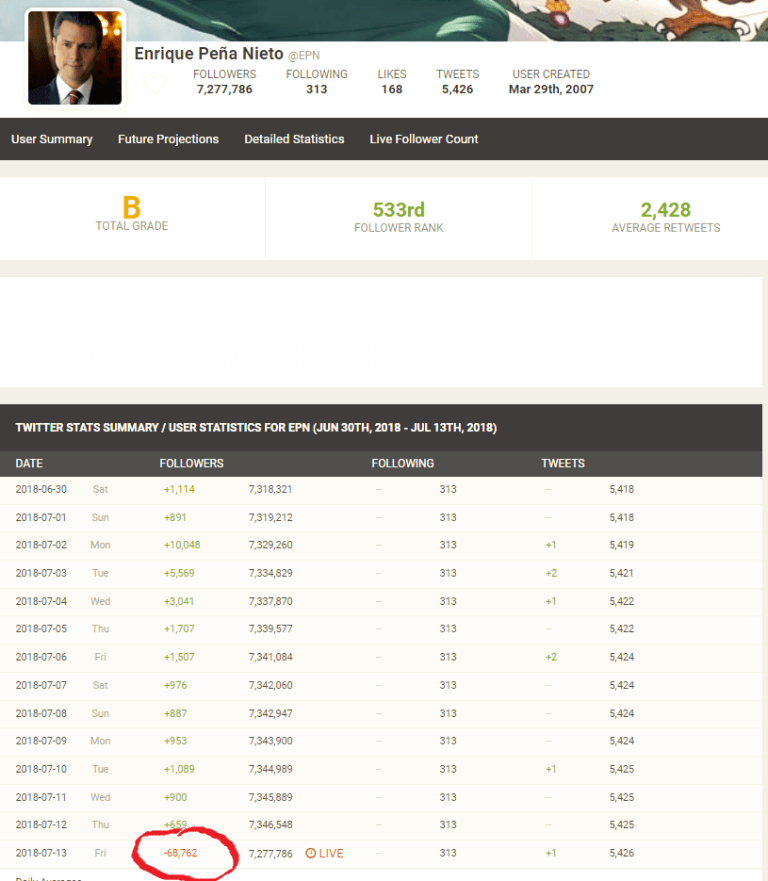
Task: Click the @EPN username handle
Action: (306, 55)
